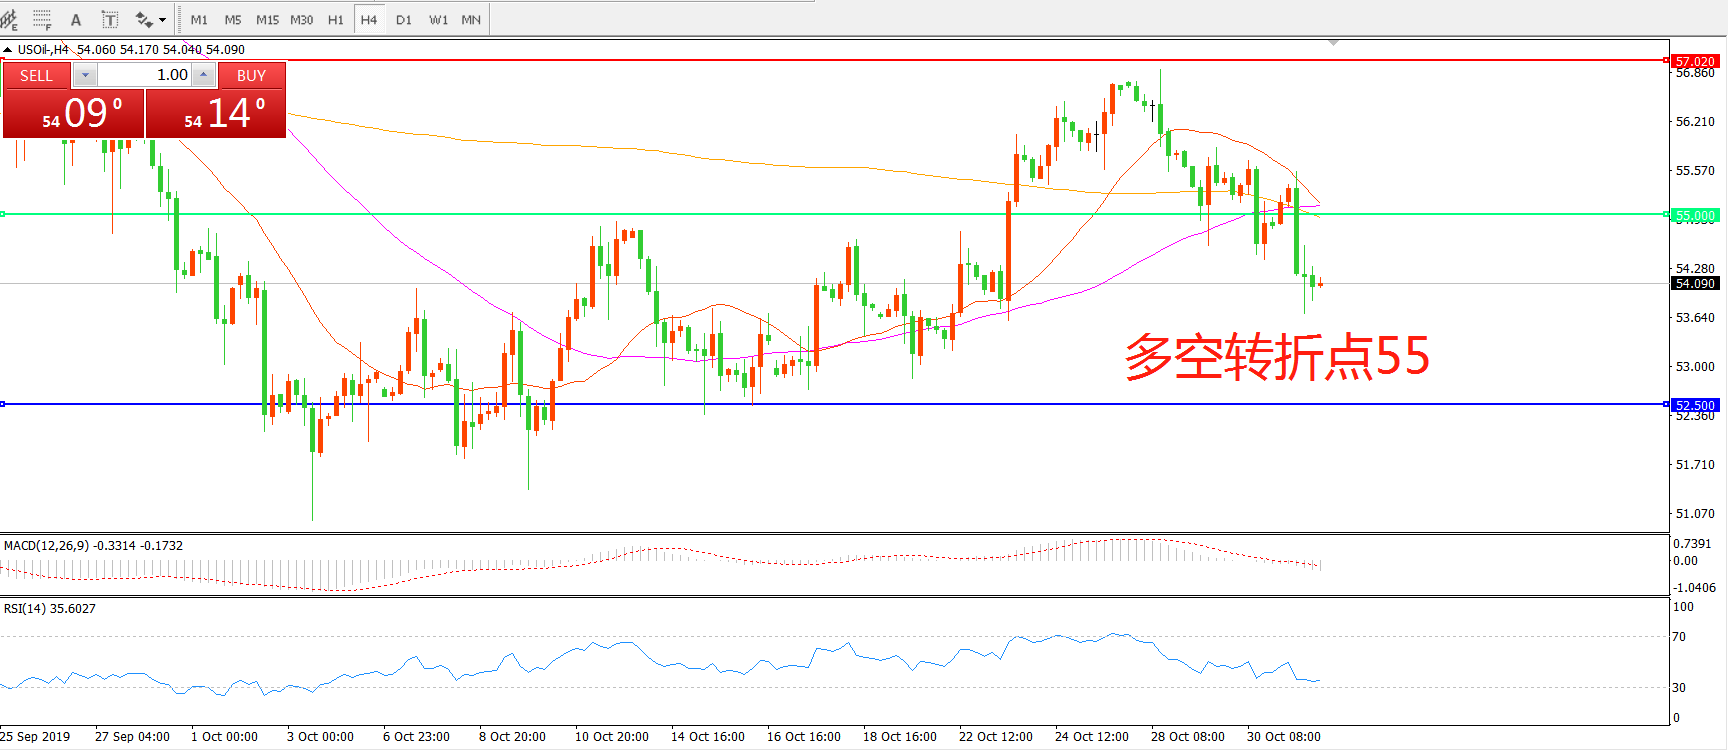Click the lot volume input field
Image resolution: width=1728 pixels, height=750 pixels.
point(144,75)
